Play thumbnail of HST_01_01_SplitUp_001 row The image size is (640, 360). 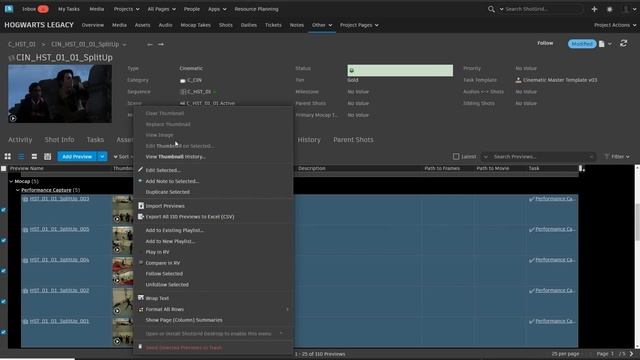pyautogui.click(x=117, y=341)
